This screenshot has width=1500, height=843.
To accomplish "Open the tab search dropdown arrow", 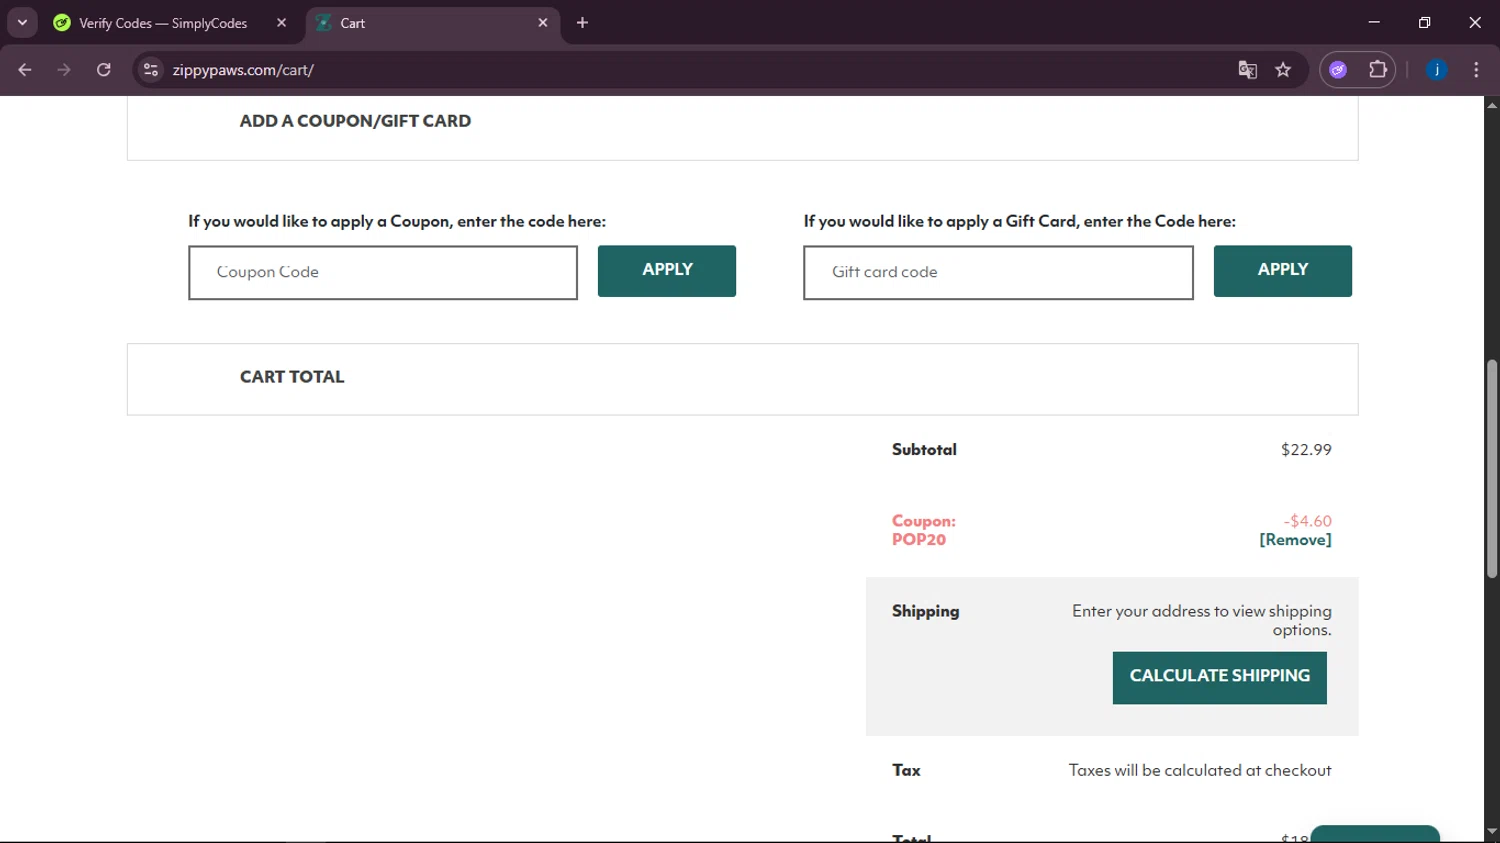I will tap(22, 22).
